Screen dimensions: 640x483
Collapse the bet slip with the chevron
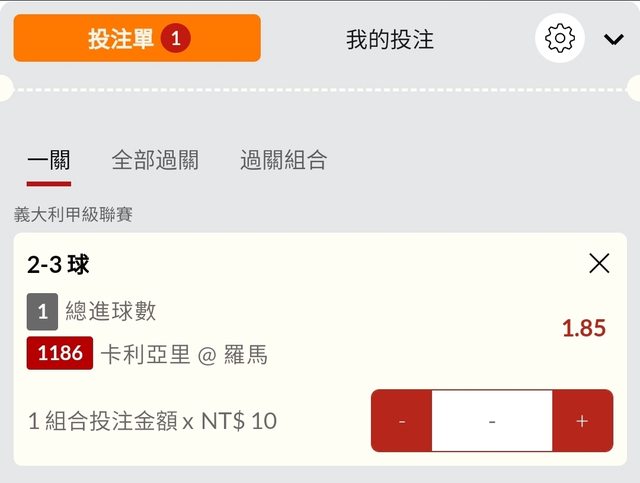[613, 40]
